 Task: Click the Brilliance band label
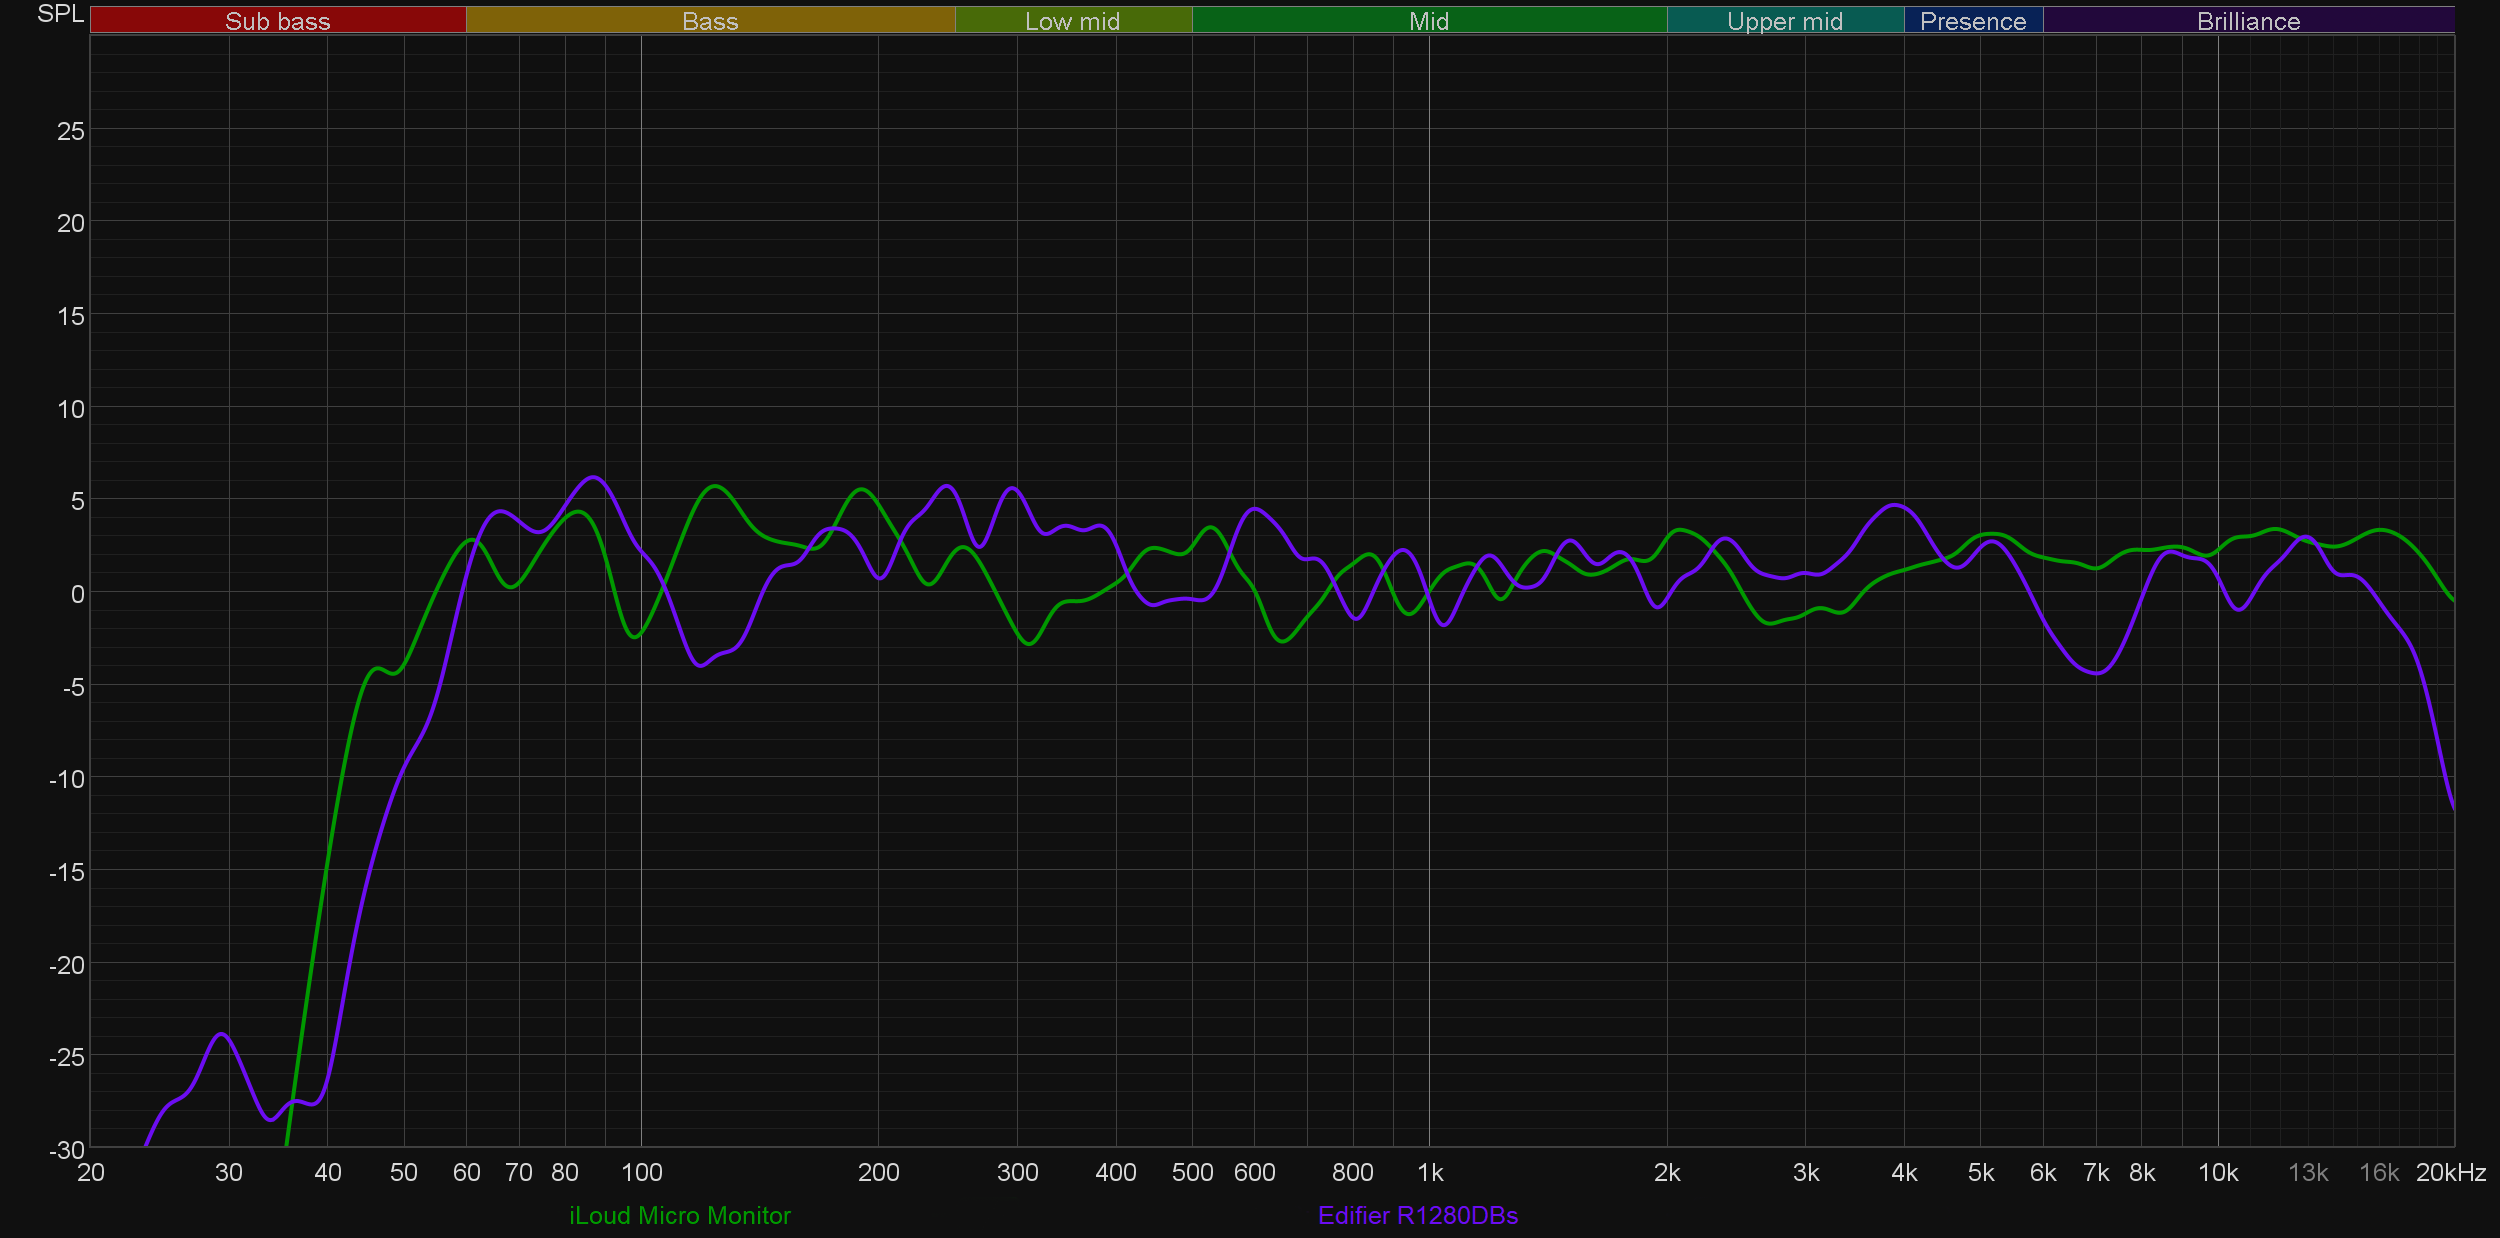(2248, 21)
